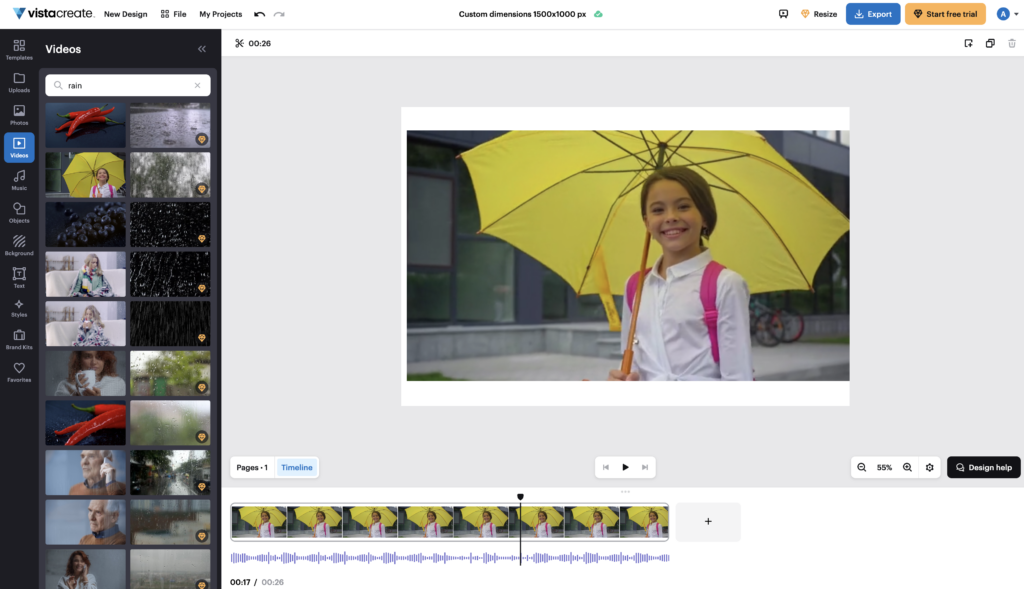The height and width of the screenshot is (589, 1024).
Task: Open the Objects panel
Action: pyautogui.click(x=19, y=213)
